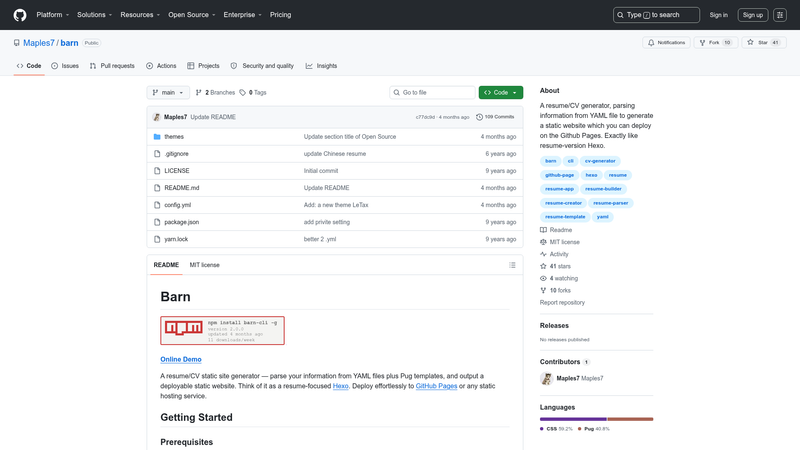The image size is (800, 450).
Task: Open the Security and quality tab
Action: 262,66
